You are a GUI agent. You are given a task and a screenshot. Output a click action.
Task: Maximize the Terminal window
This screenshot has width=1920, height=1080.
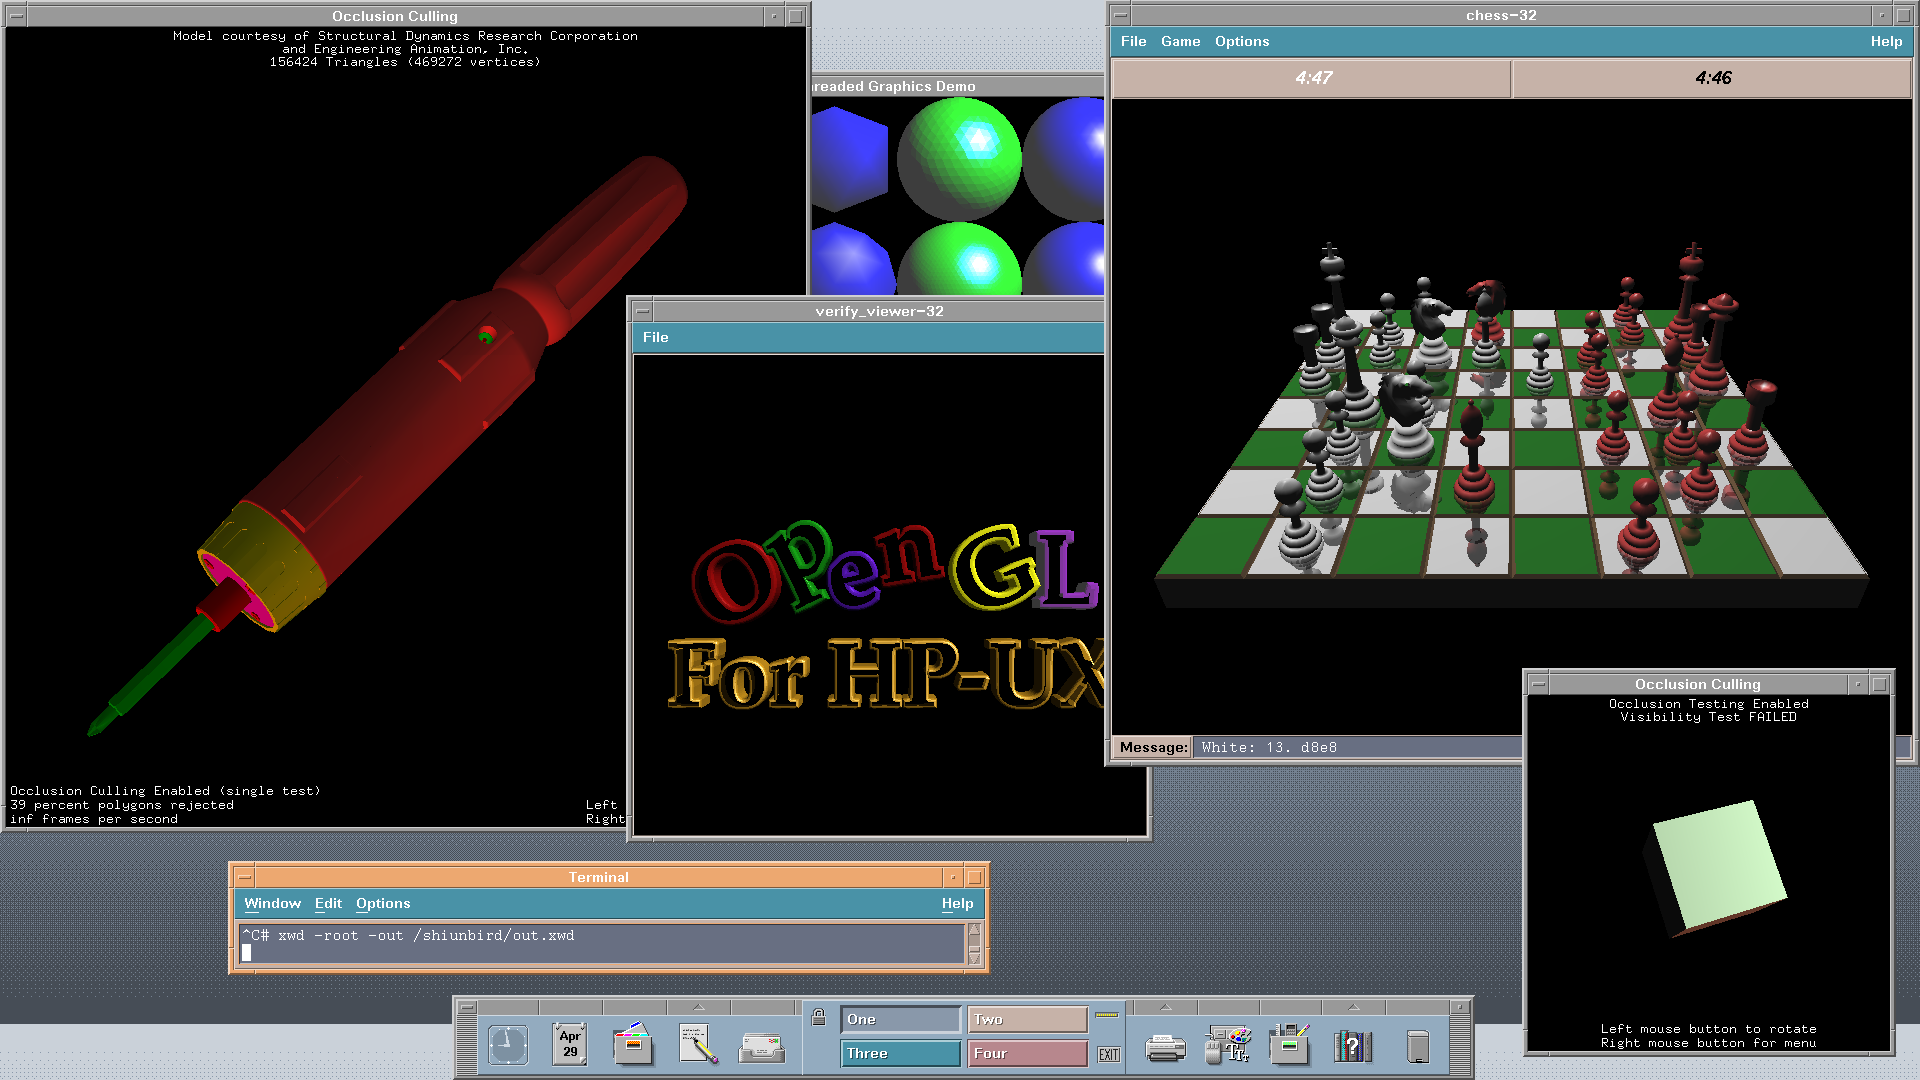point(975,877)
